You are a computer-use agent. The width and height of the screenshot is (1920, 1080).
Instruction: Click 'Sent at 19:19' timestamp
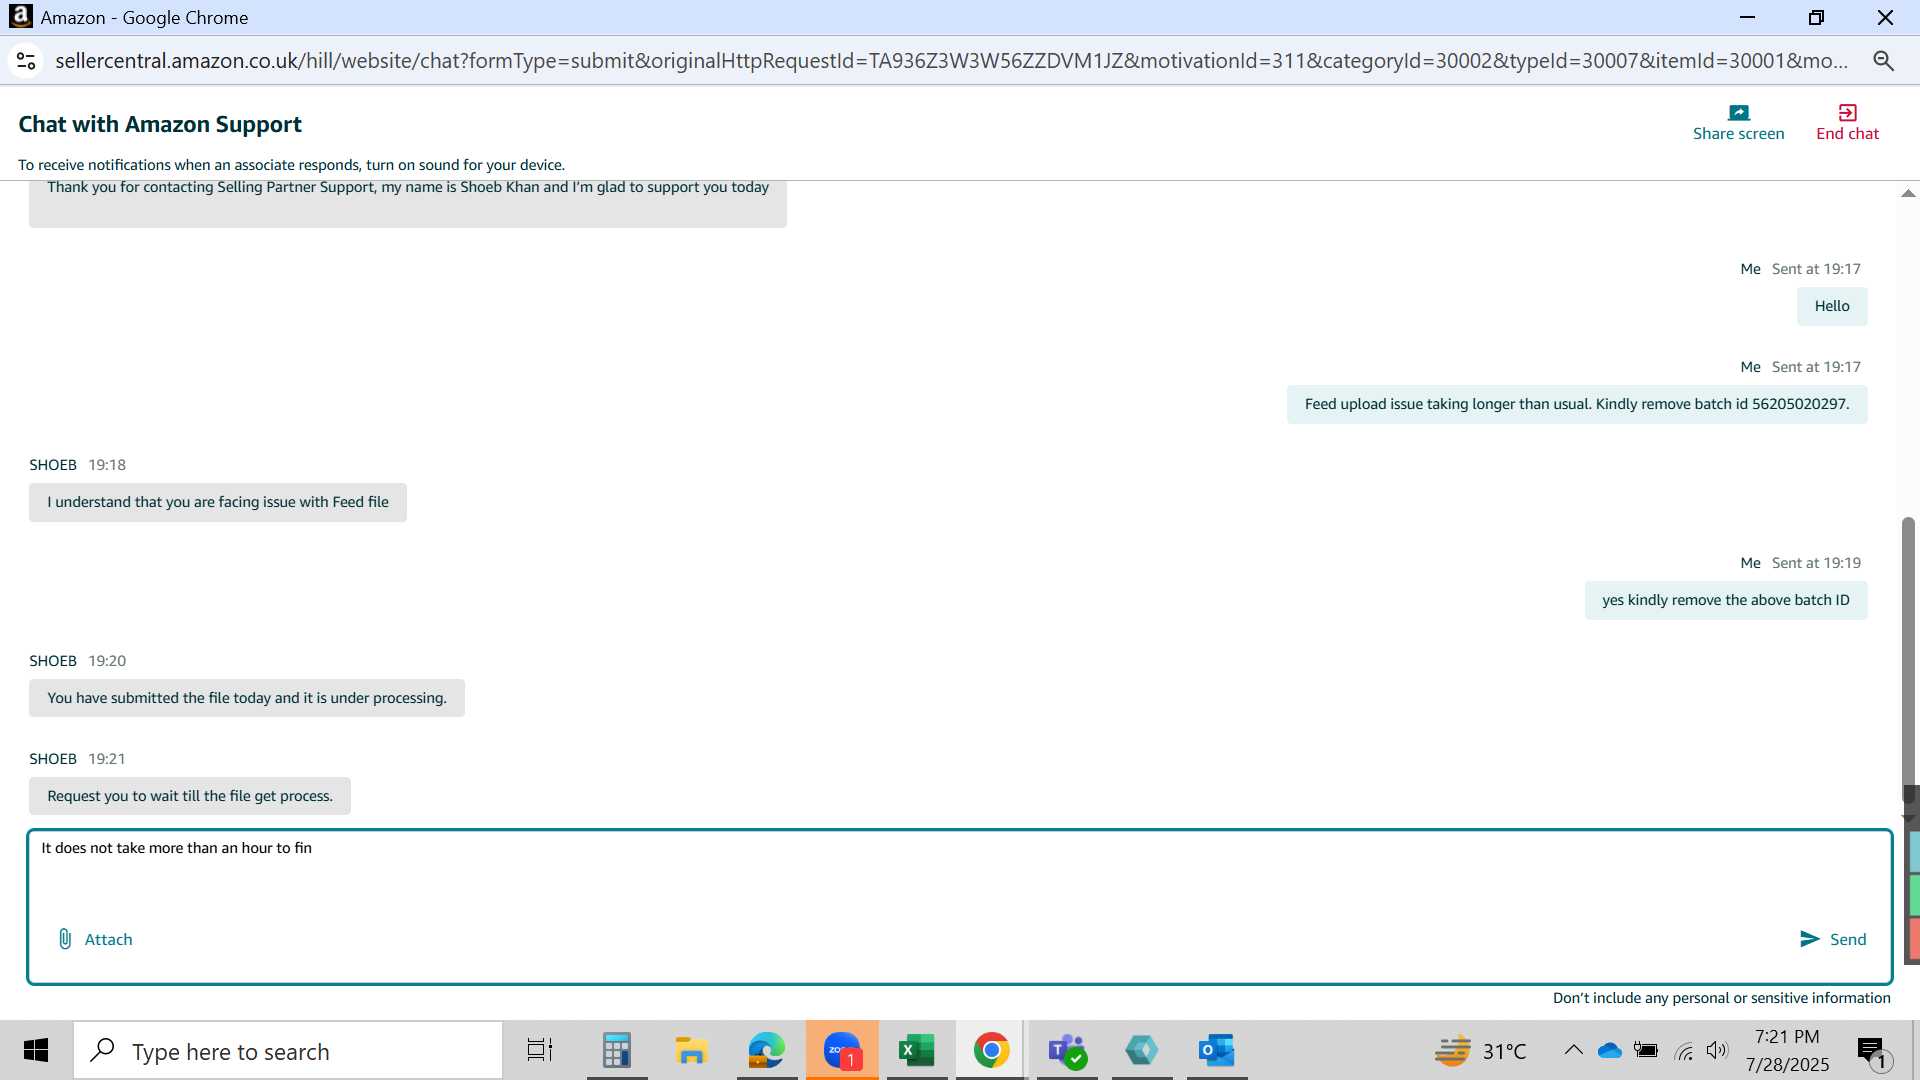tap(1816, 563)
